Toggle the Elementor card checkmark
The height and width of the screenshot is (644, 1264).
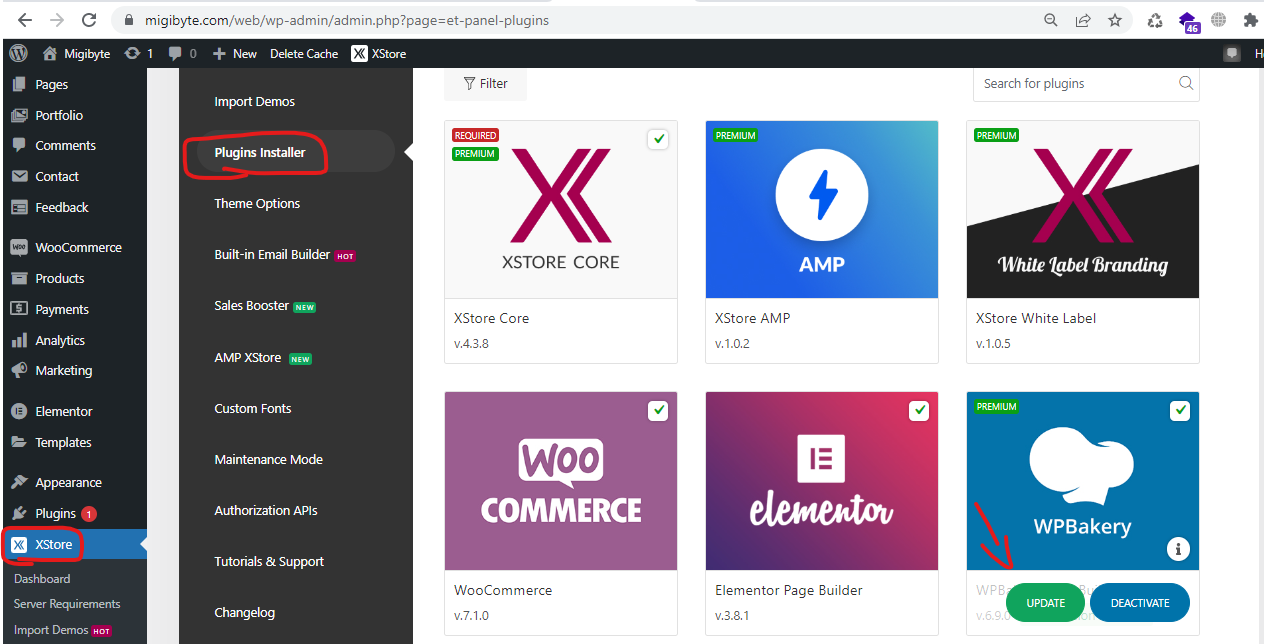click(x=918, y=410)
